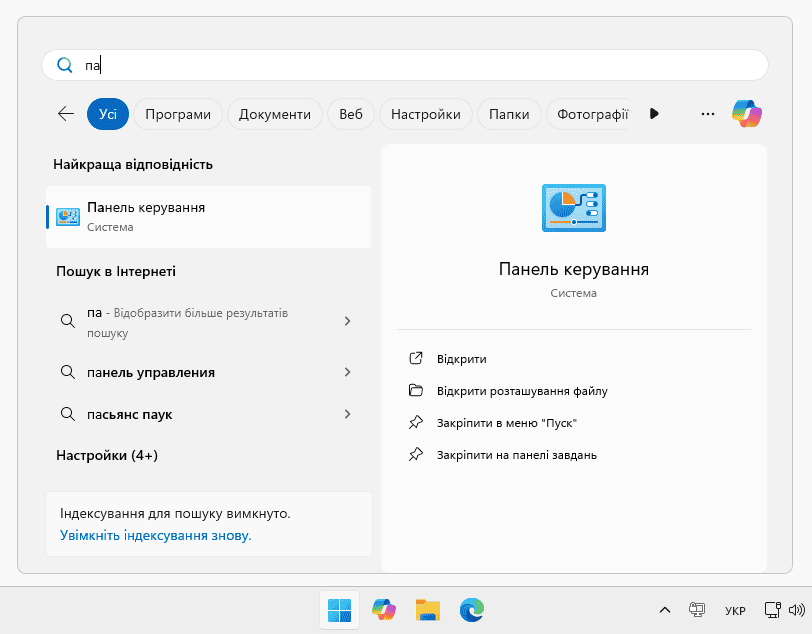Click 'Відкрити' to open Control Panel

tap(461, 359)
